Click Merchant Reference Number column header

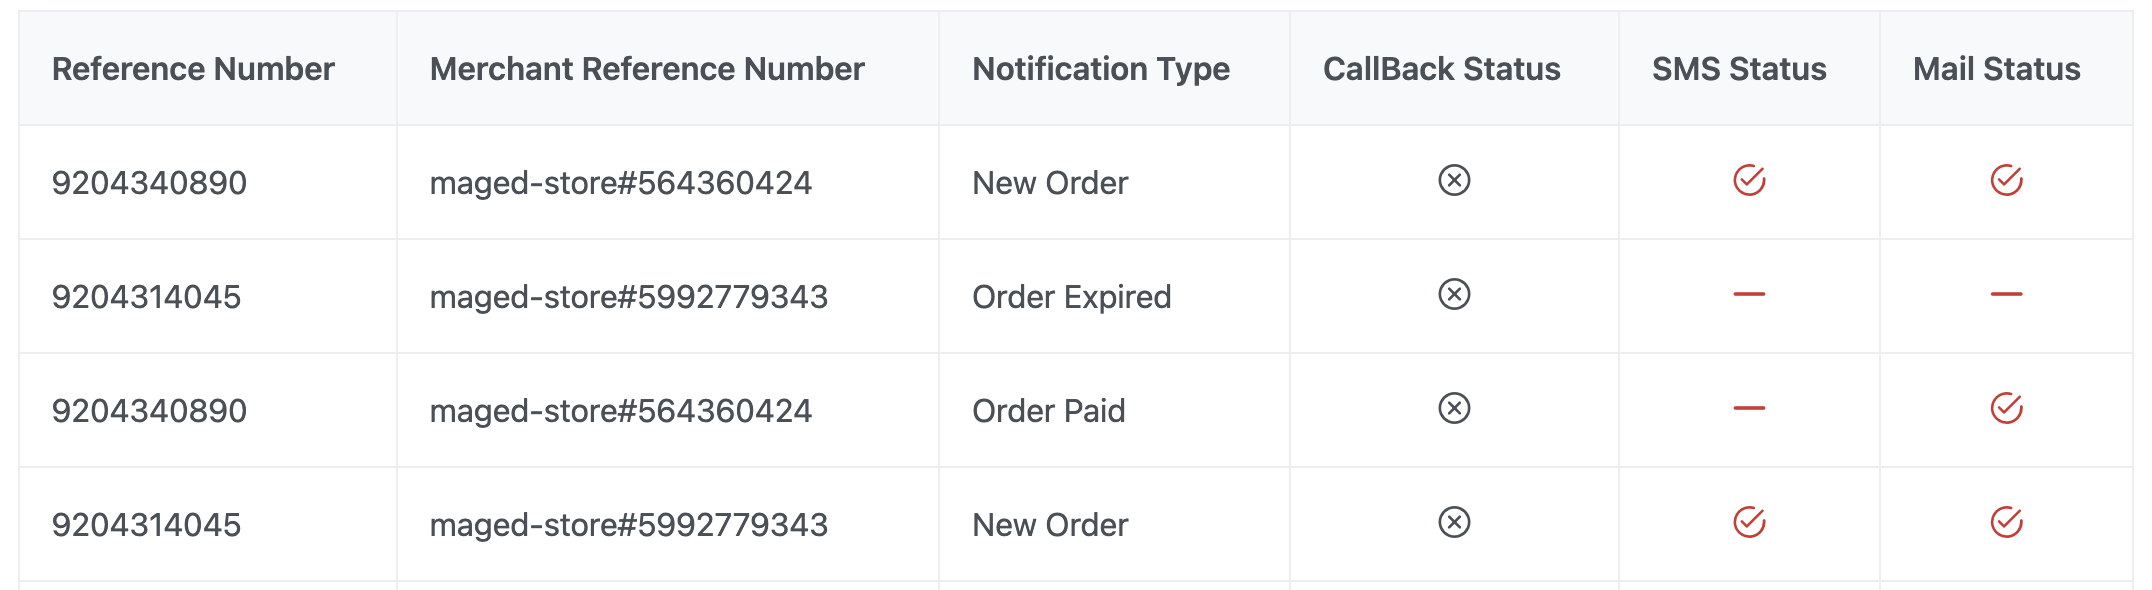pos(647,69)
